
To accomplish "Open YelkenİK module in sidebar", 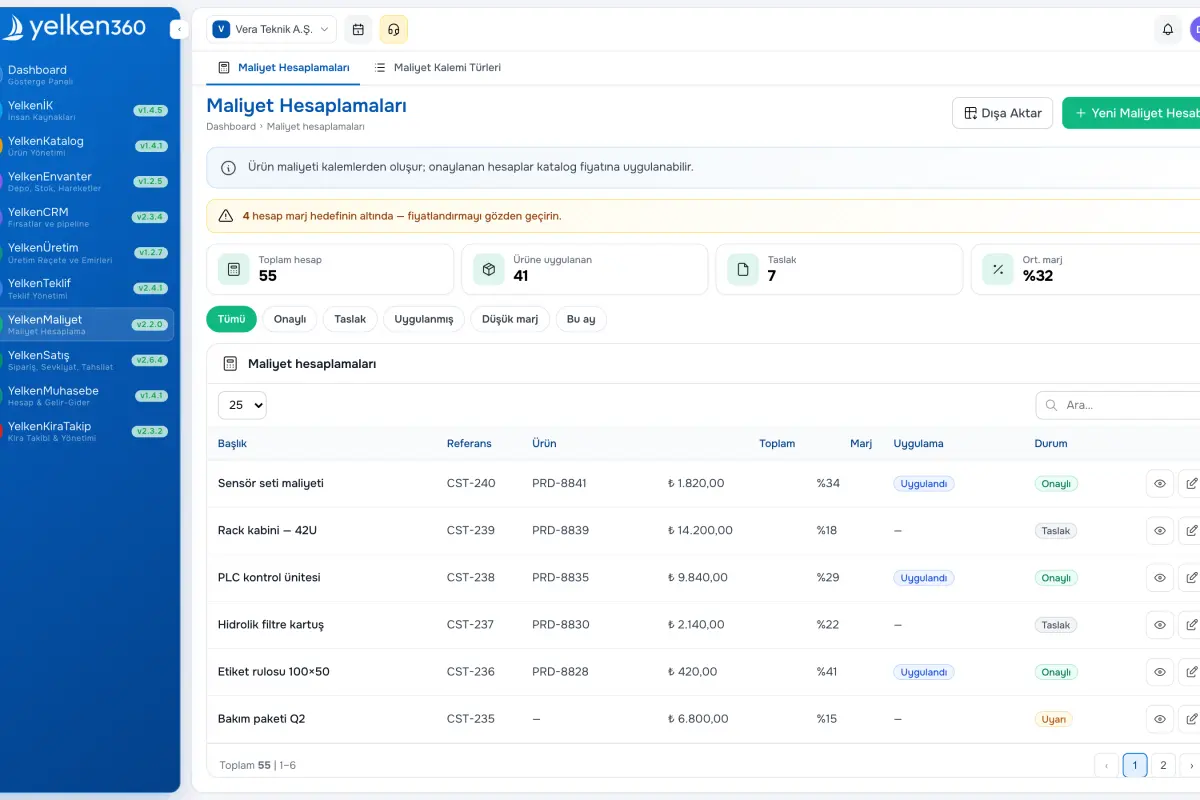I will click(87, 110).
